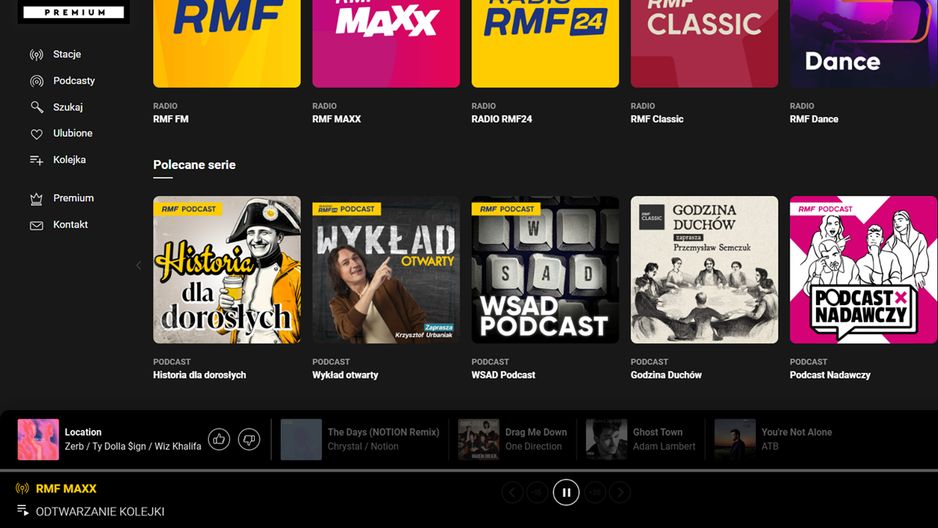Click the ODTWARZANIE KOLEJKI button
Screen dimensions: 938x528
pos(100,511)
